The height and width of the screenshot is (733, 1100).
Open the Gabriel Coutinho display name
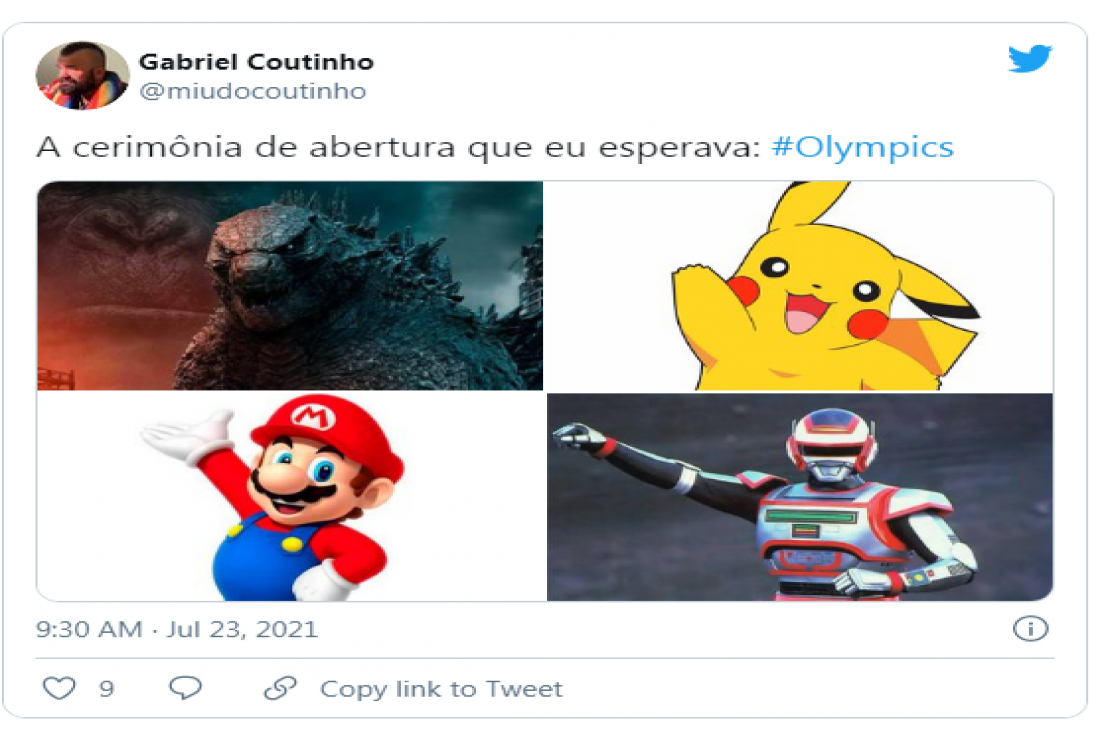256,62
